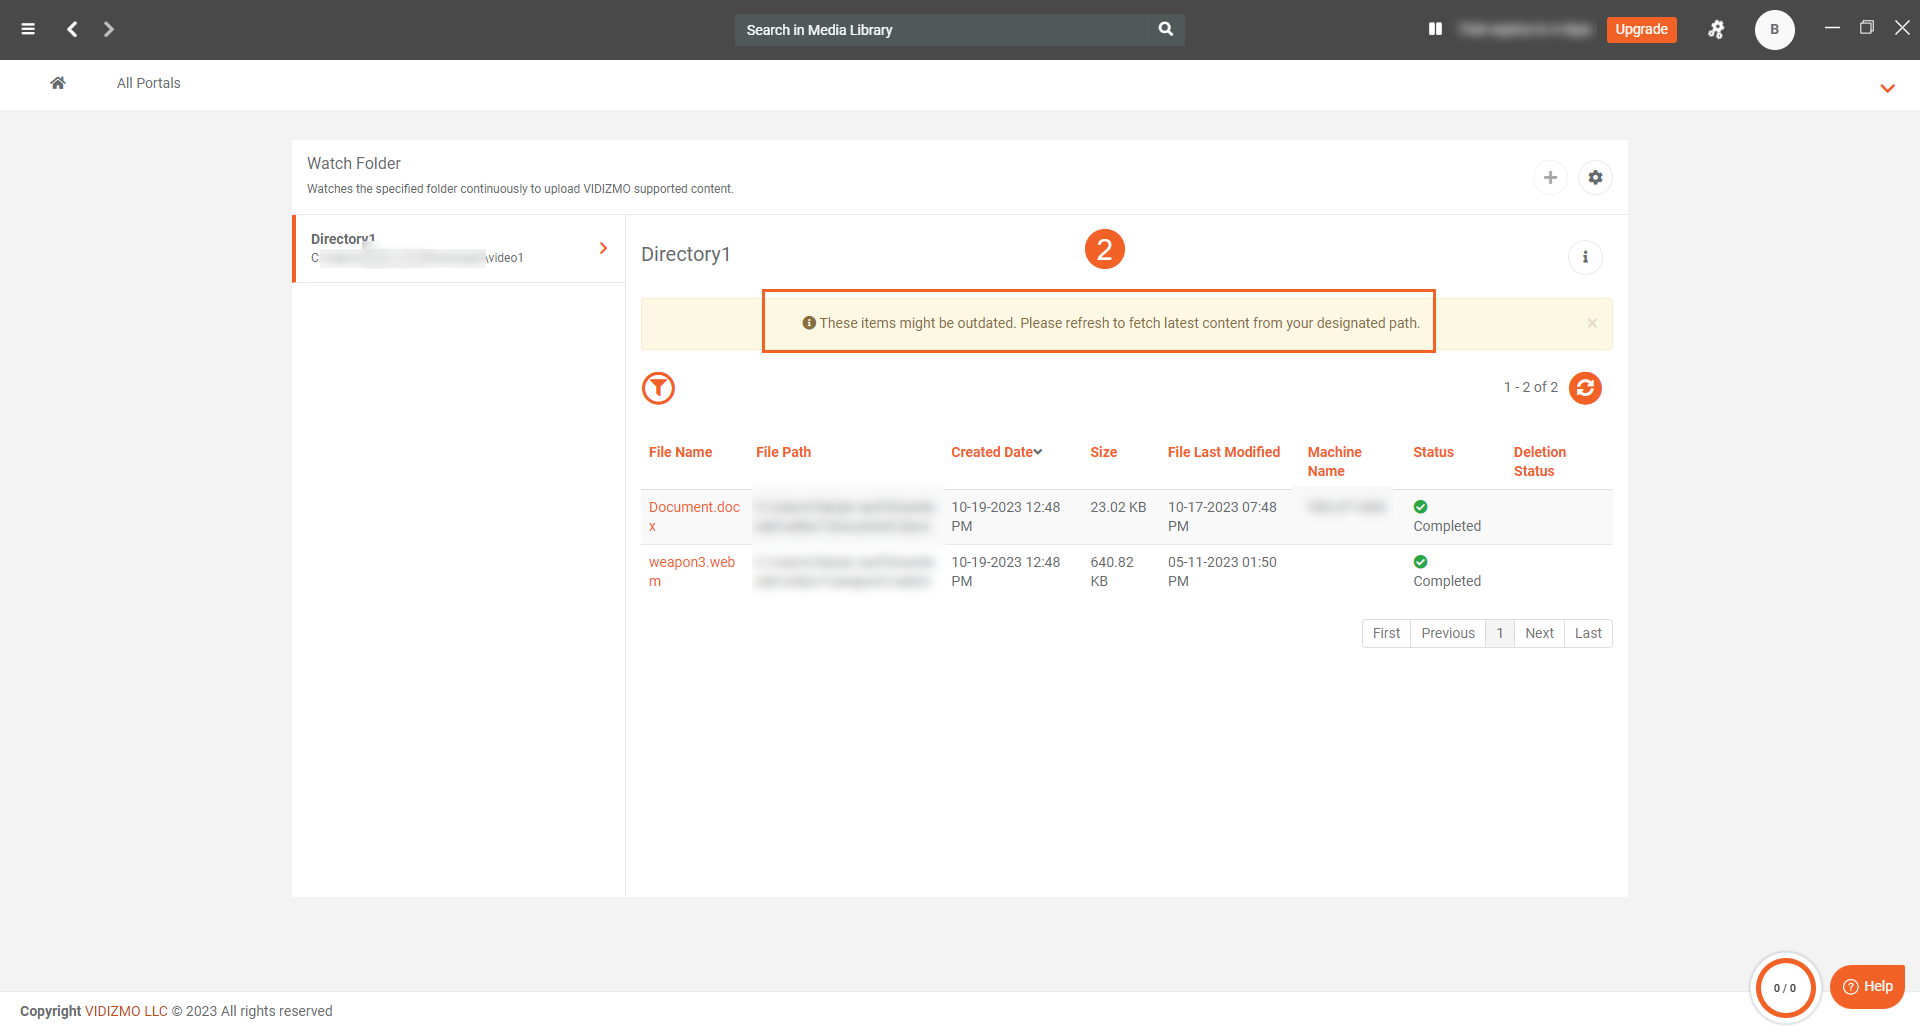The height and width of the screenshot is (1032, 1920).
Task: Refresh the Directory1 file list
Action: pyautogui.click(x=1585, y=388)
